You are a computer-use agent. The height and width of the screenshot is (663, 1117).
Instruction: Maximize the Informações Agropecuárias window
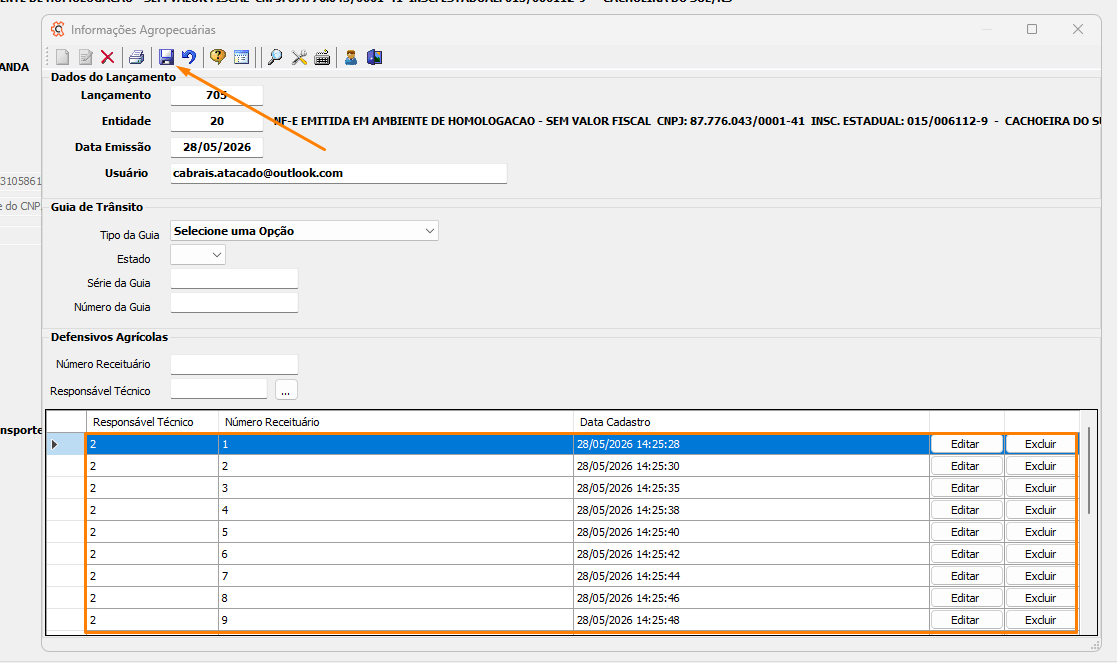[x=1032, y=29]
